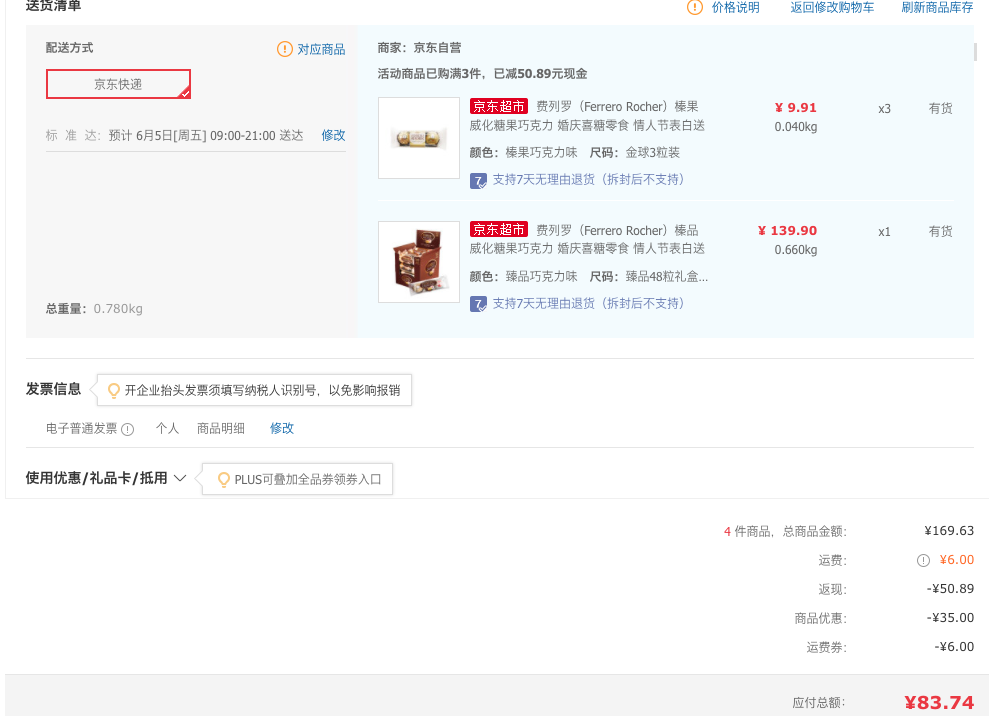Click the -¥35.00 product discount value
The width and height of the screenshot is (989, 716).
(950, 618)
